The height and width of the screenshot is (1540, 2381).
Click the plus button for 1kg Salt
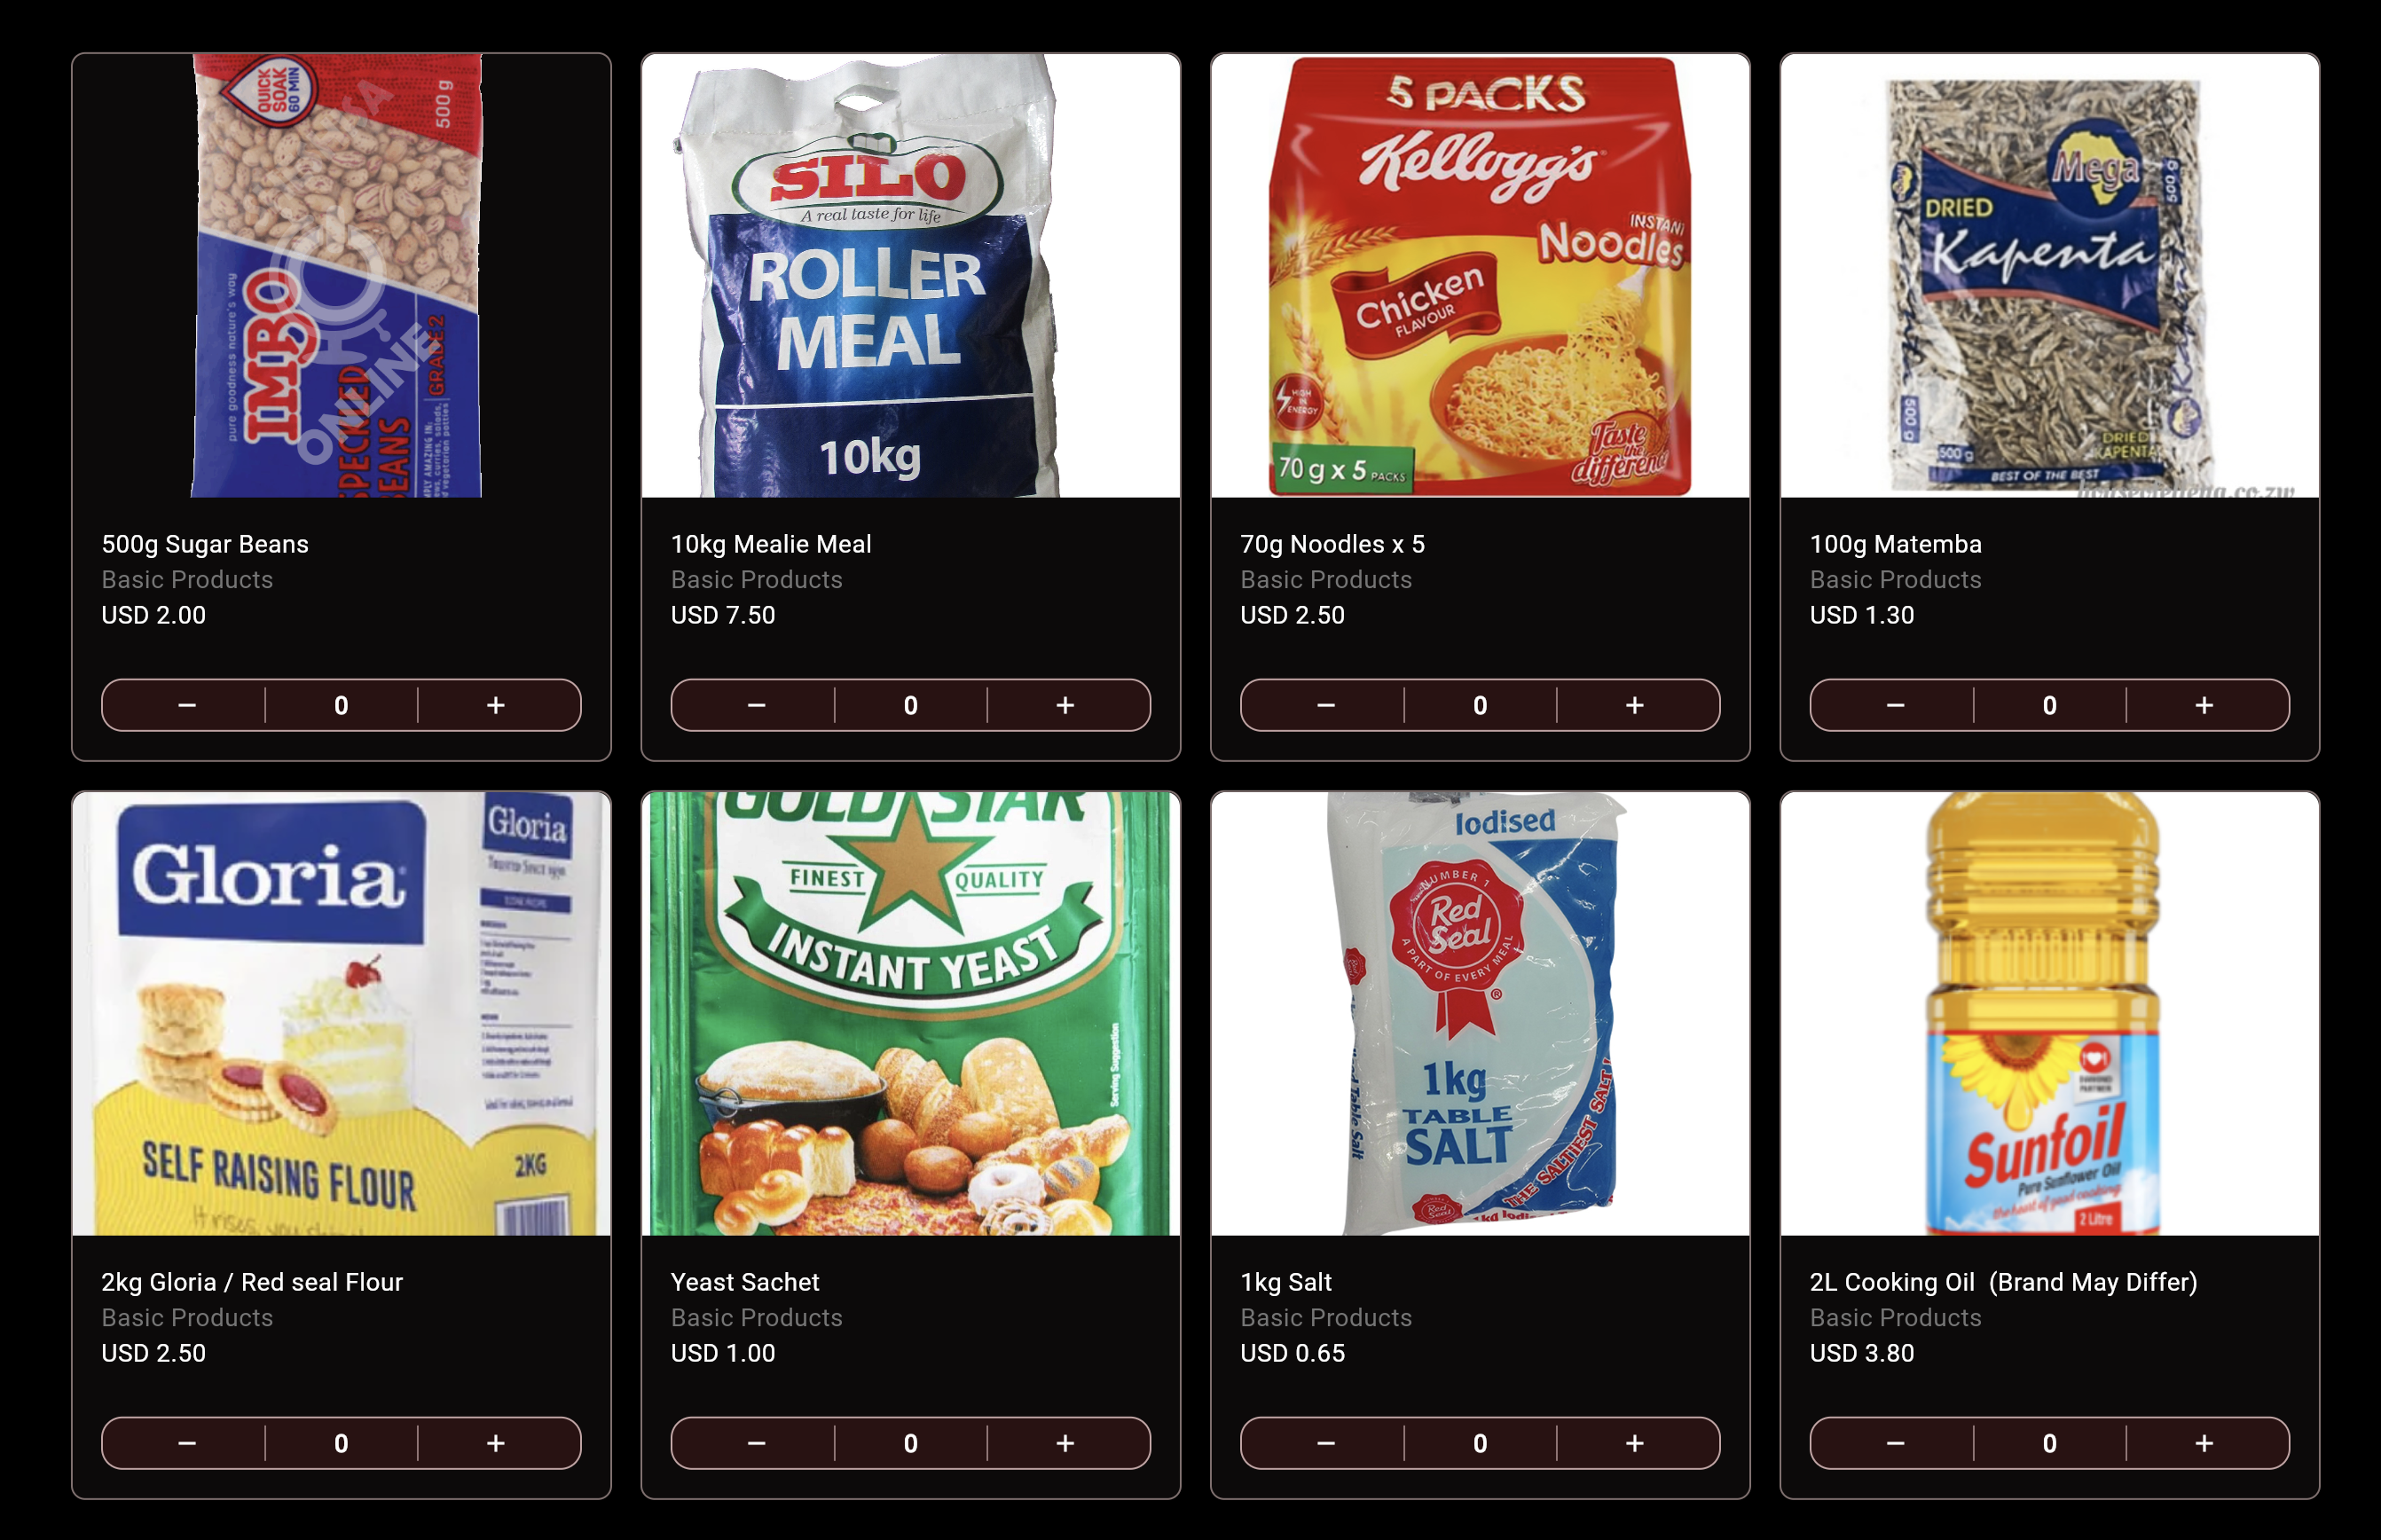click(1634, 1443)
